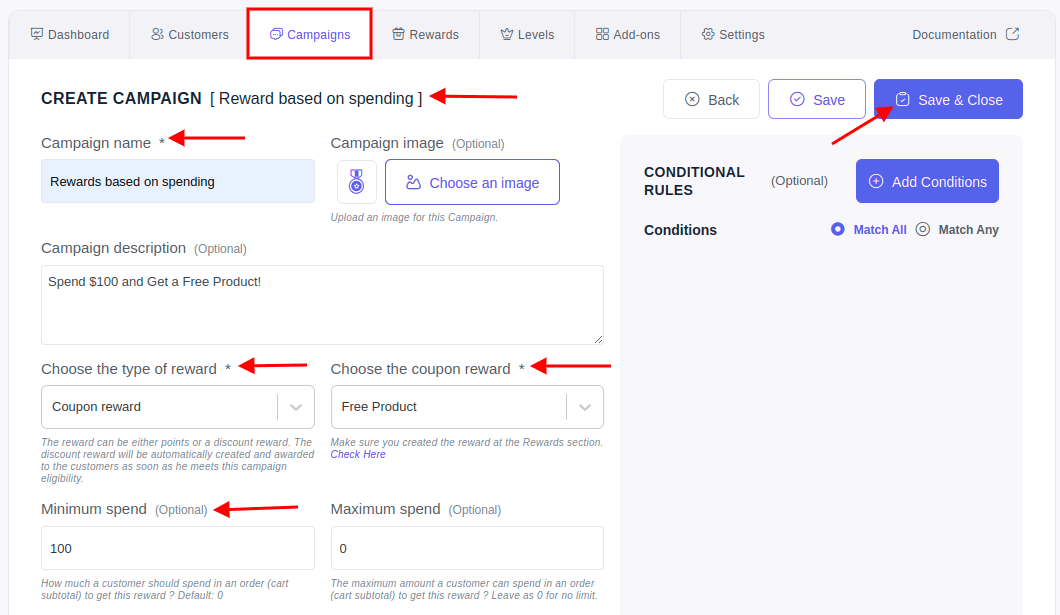The image size is (1060, 615).
Task: Click the Levels crown icon
Action: 507,34
